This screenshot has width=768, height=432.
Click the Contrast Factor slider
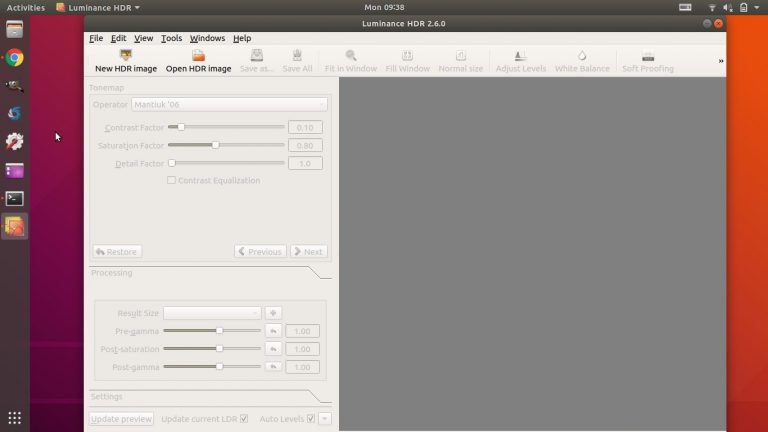[226, 127]
